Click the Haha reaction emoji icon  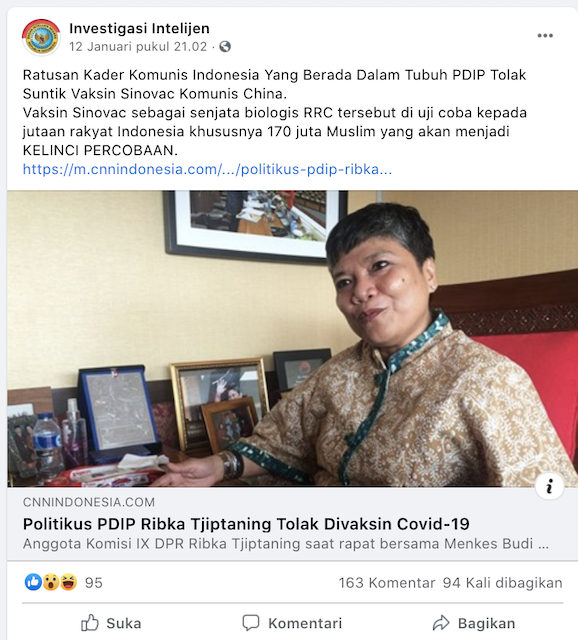click(x=68, y=582)
